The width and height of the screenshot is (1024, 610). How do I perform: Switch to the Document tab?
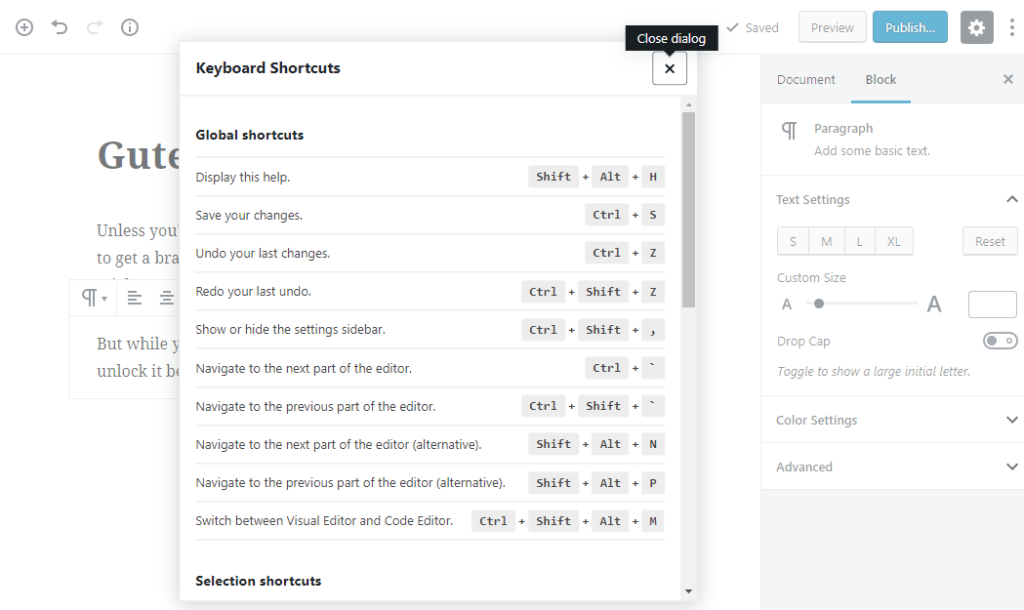coord(806,79)
